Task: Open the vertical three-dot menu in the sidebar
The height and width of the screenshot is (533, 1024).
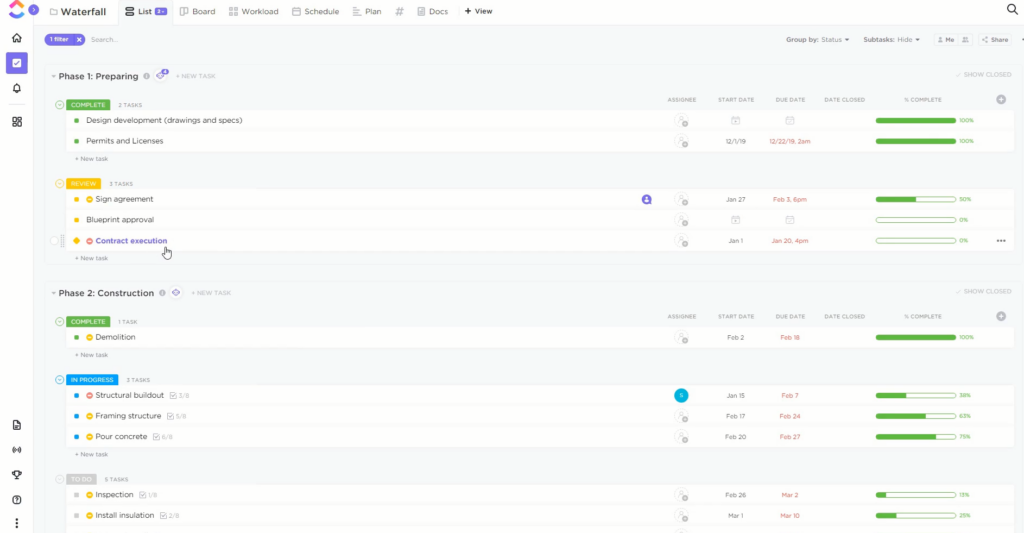Action: 17,523
